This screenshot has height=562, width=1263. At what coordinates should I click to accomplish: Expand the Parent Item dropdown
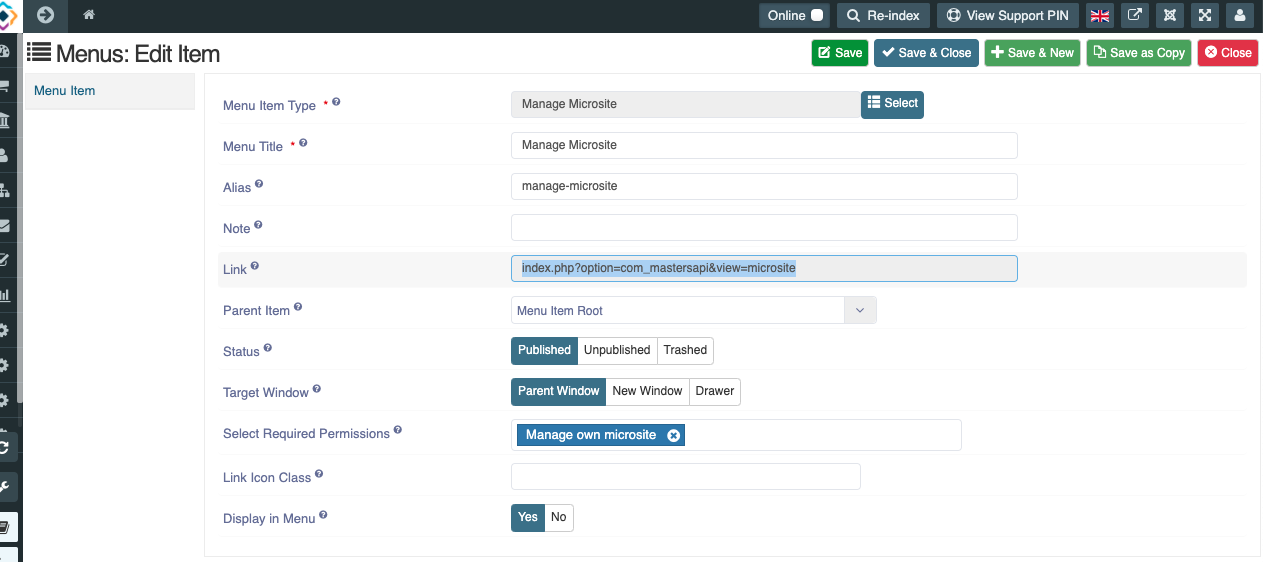(x=693, y=310)
